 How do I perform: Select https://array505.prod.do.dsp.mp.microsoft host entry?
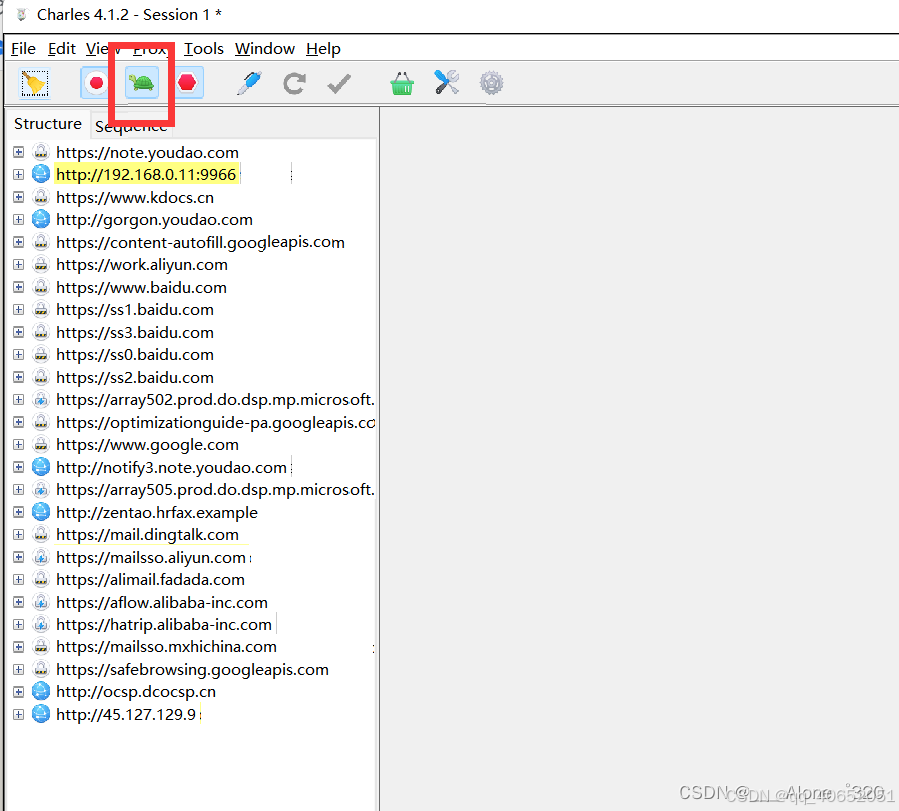215,489
